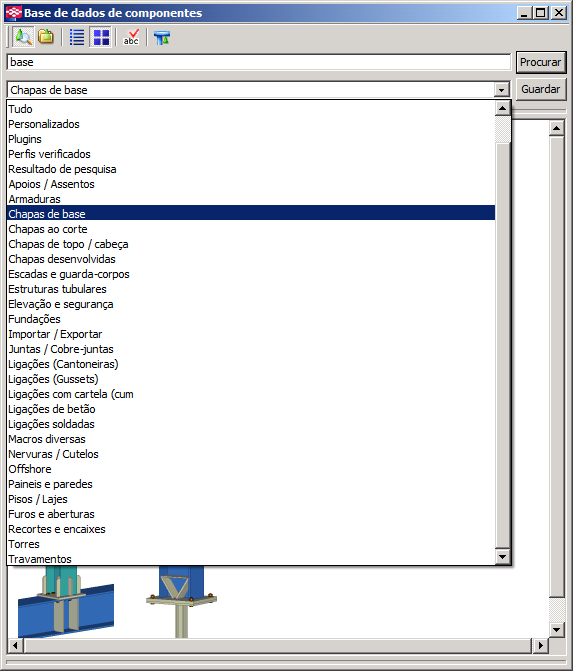Viewport: 573px width, 671px height.
Task: Pick 'Ligações soldadas' category
Action: [251, 424]
